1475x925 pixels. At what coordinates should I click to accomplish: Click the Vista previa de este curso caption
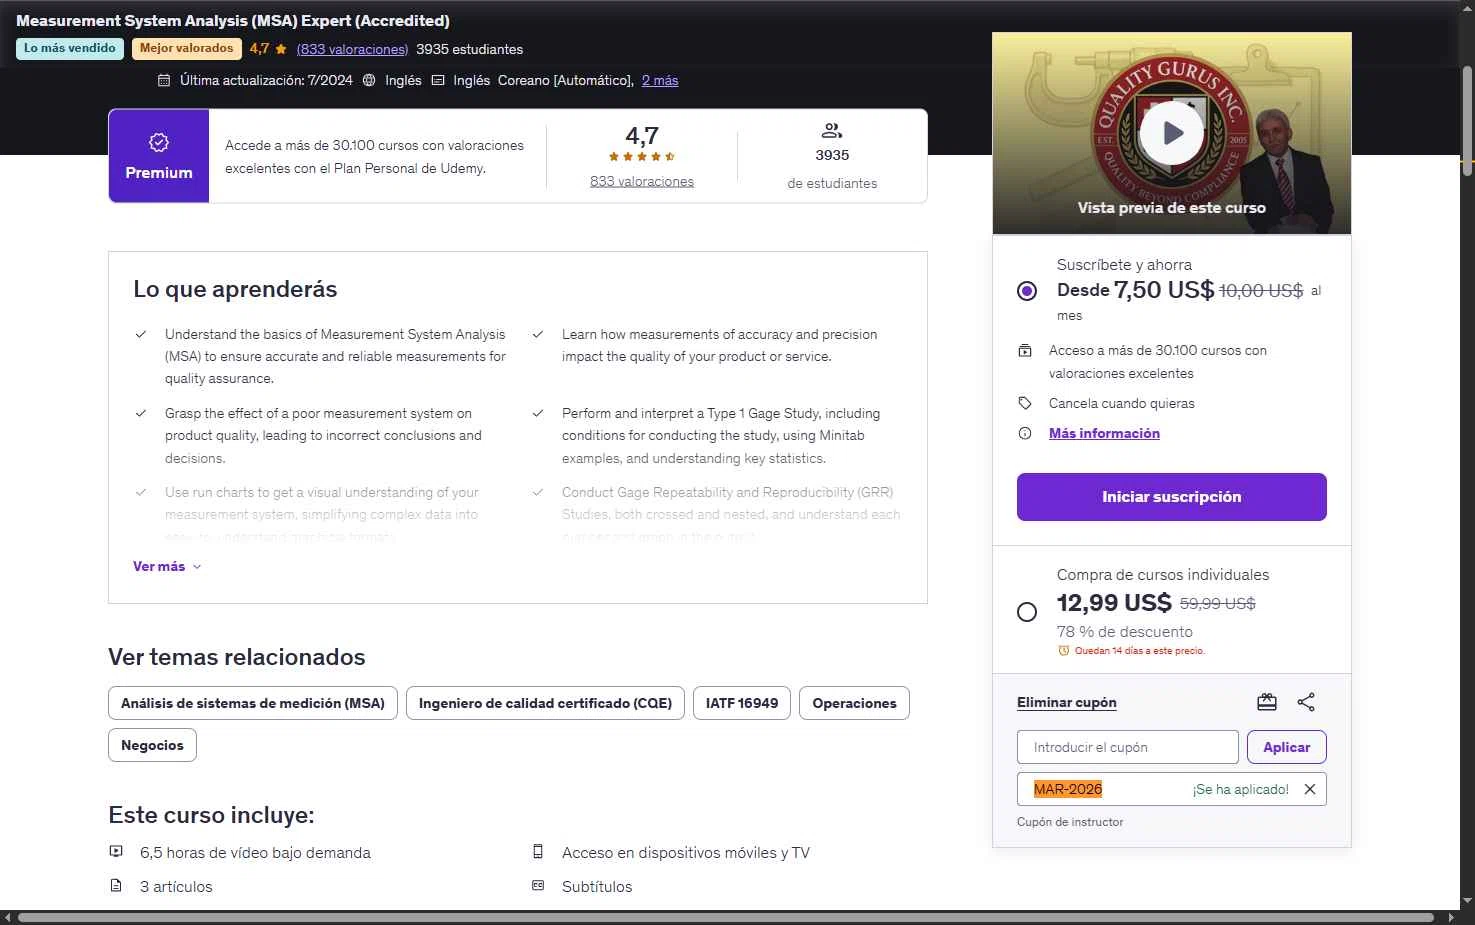pyautogui.click(x=1171, y=208)
